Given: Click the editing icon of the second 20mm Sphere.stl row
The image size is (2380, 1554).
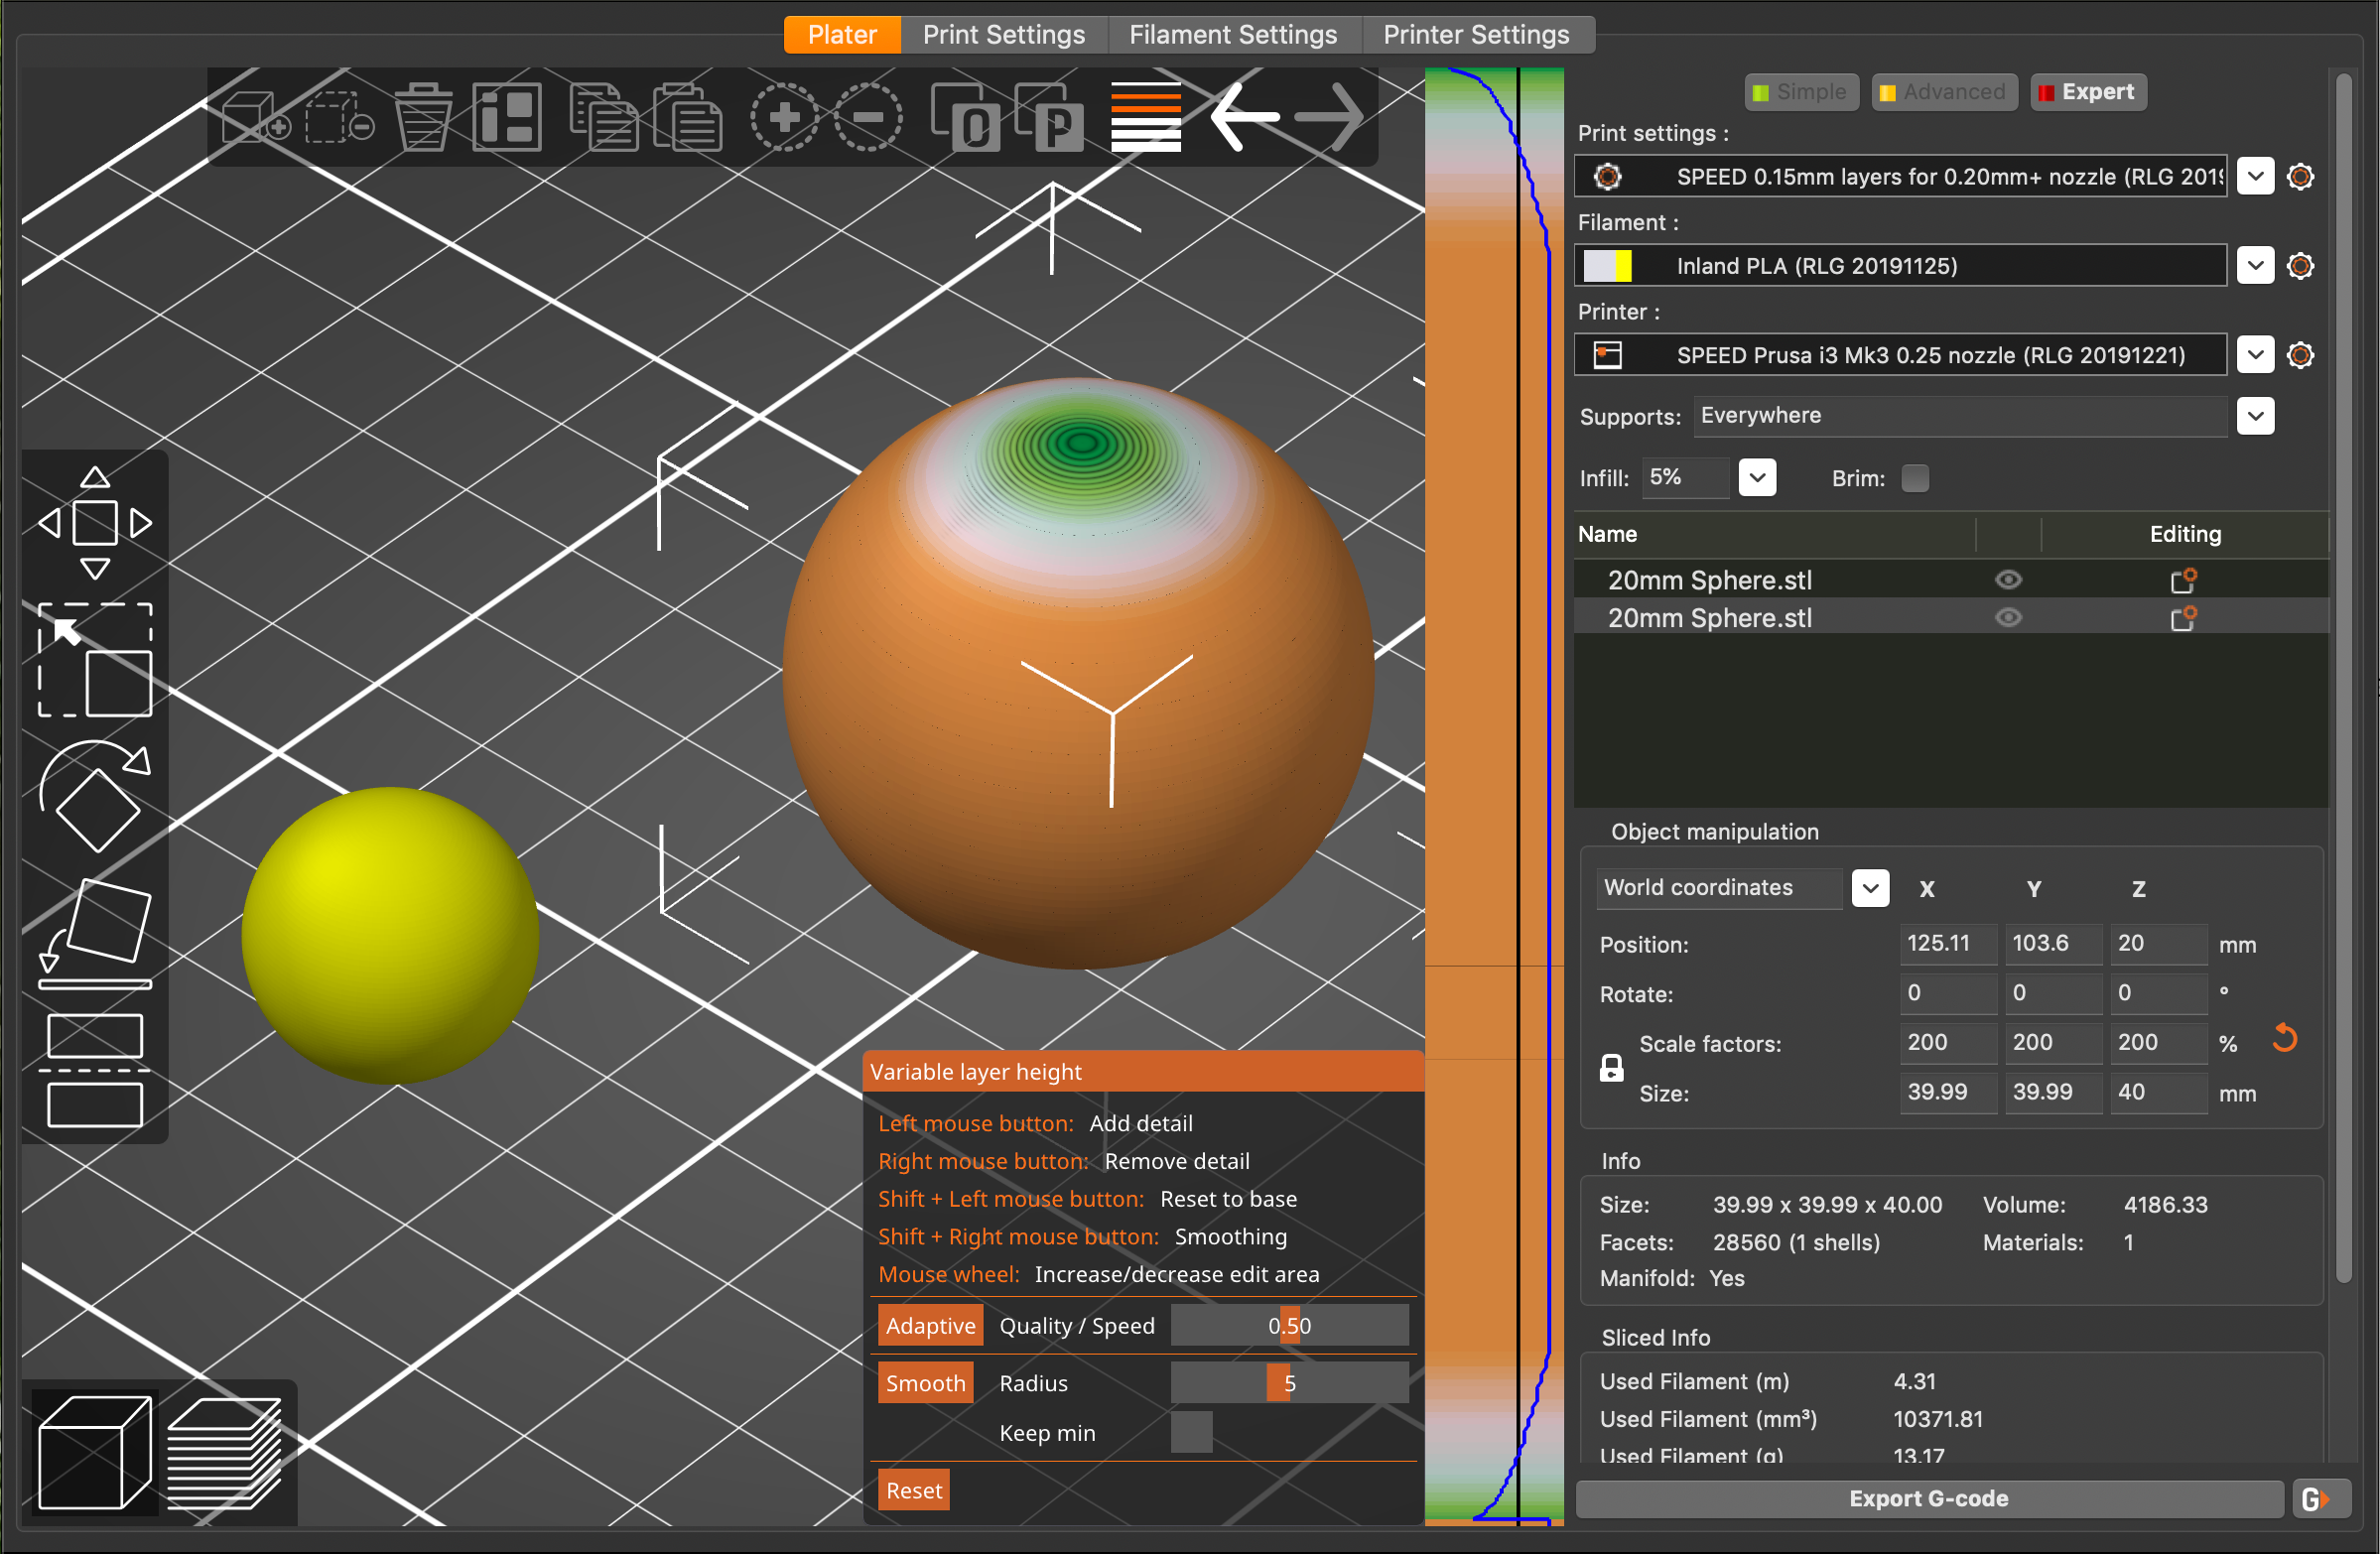Looking at the screenshot, I should pos(2183,618).
